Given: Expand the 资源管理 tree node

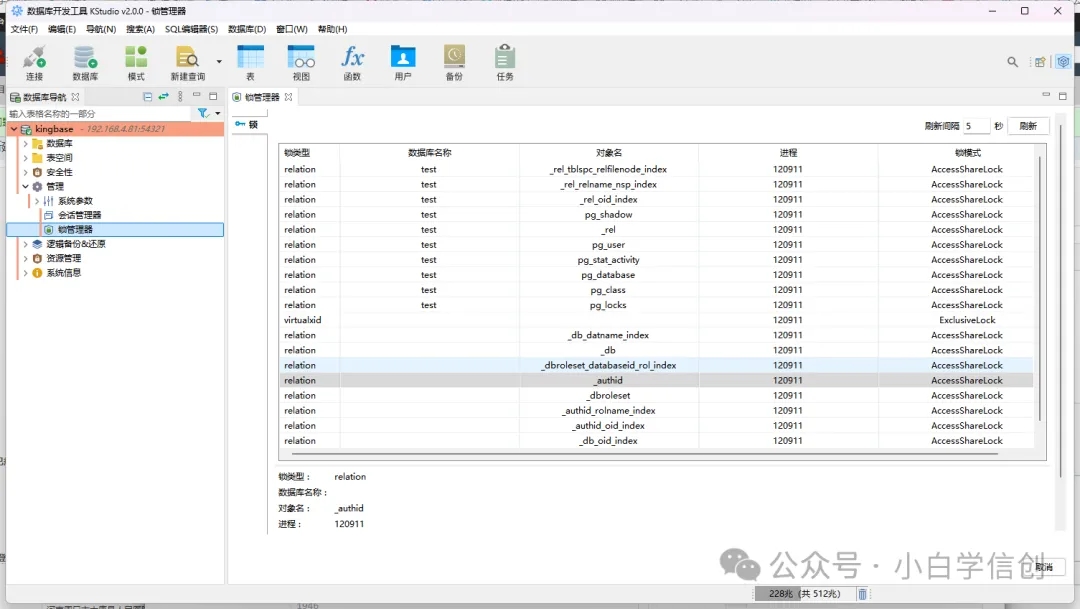Looking at the screenshot, I should coord(25,258).
